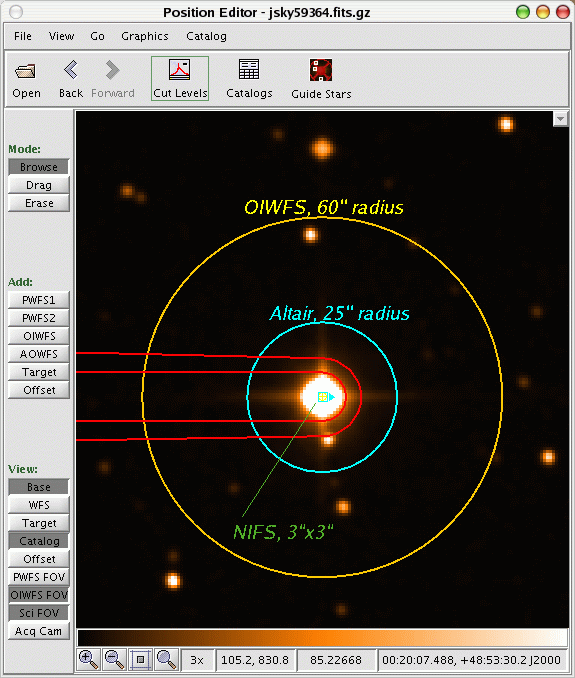Add a PWFS1 guide star

pyautogui.click(x=38, y=300)
